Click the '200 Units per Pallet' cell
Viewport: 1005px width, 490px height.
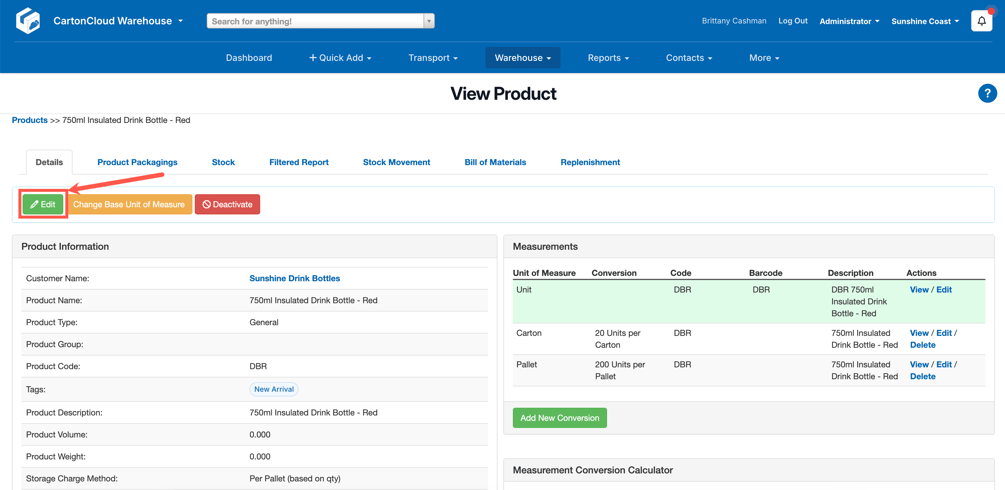pos(620,370)
